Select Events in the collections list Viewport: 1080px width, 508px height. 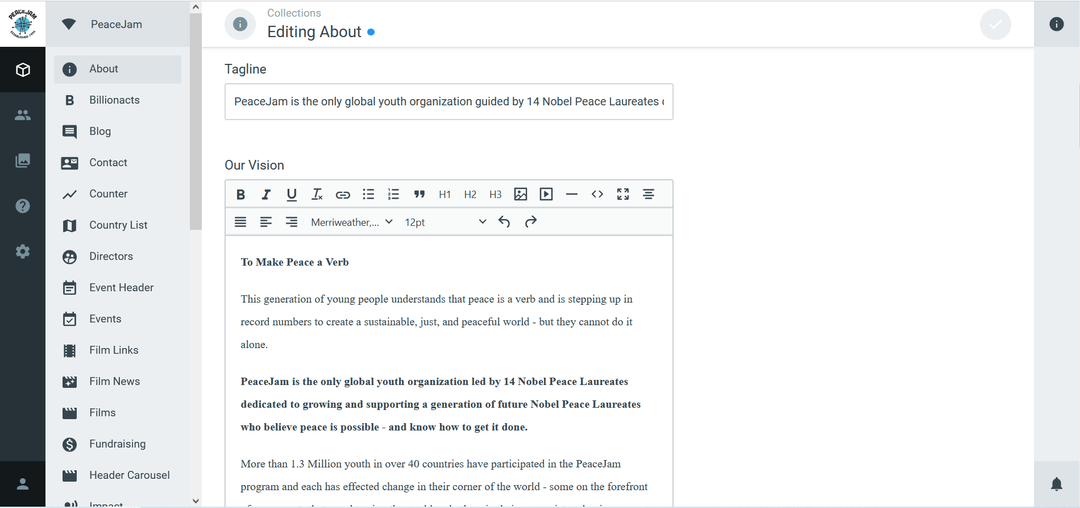(x=105, y=319)
